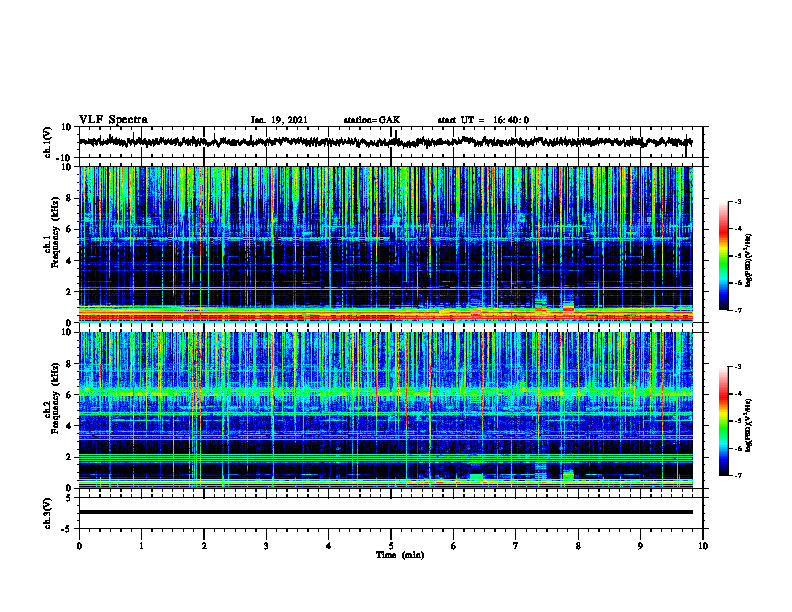Click time axis tick label "7"
The image size is (792, 612).
(516, 546)
